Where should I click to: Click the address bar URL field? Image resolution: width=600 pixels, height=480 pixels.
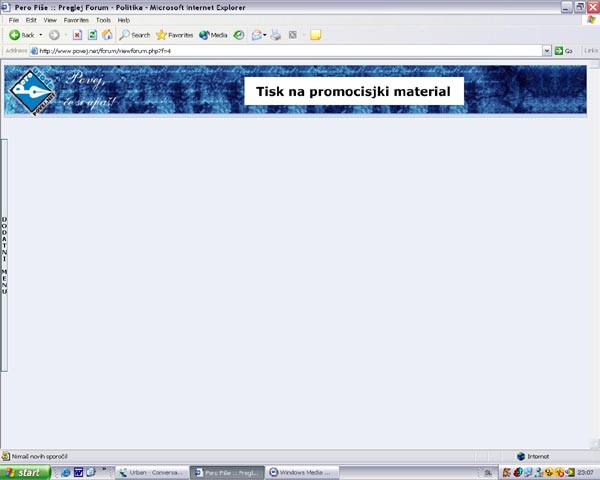(290, 50)
